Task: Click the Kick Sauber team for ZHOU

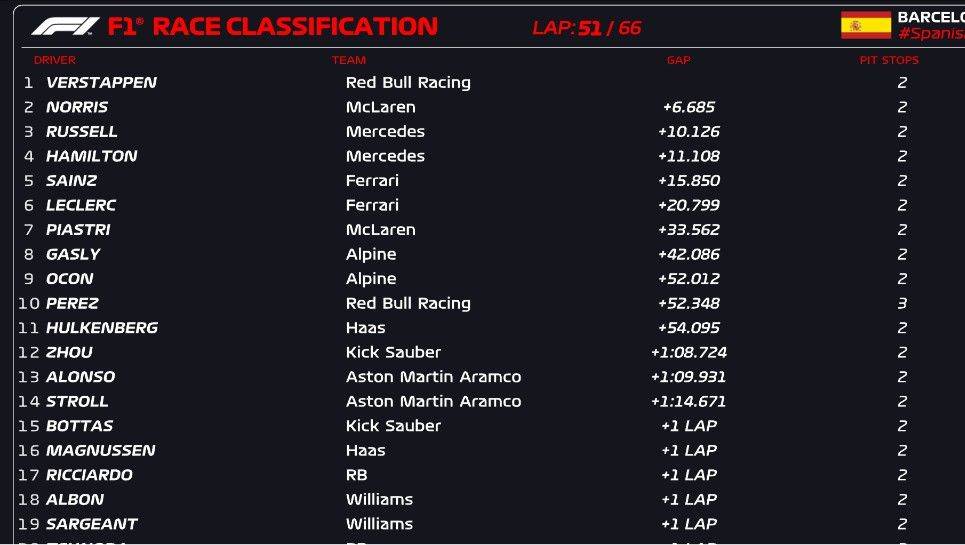Action: pyautogui.click(x=393, y=352)
